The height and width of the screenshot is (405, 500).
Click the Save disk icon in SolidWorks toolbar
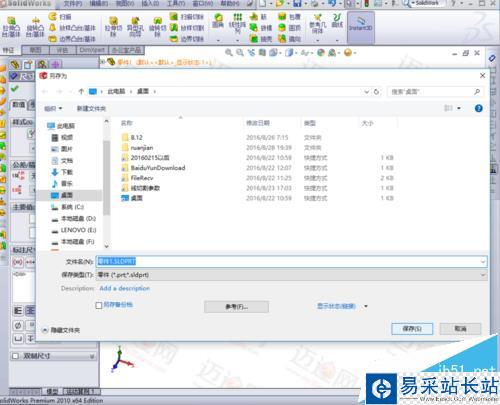click(297, 4)
